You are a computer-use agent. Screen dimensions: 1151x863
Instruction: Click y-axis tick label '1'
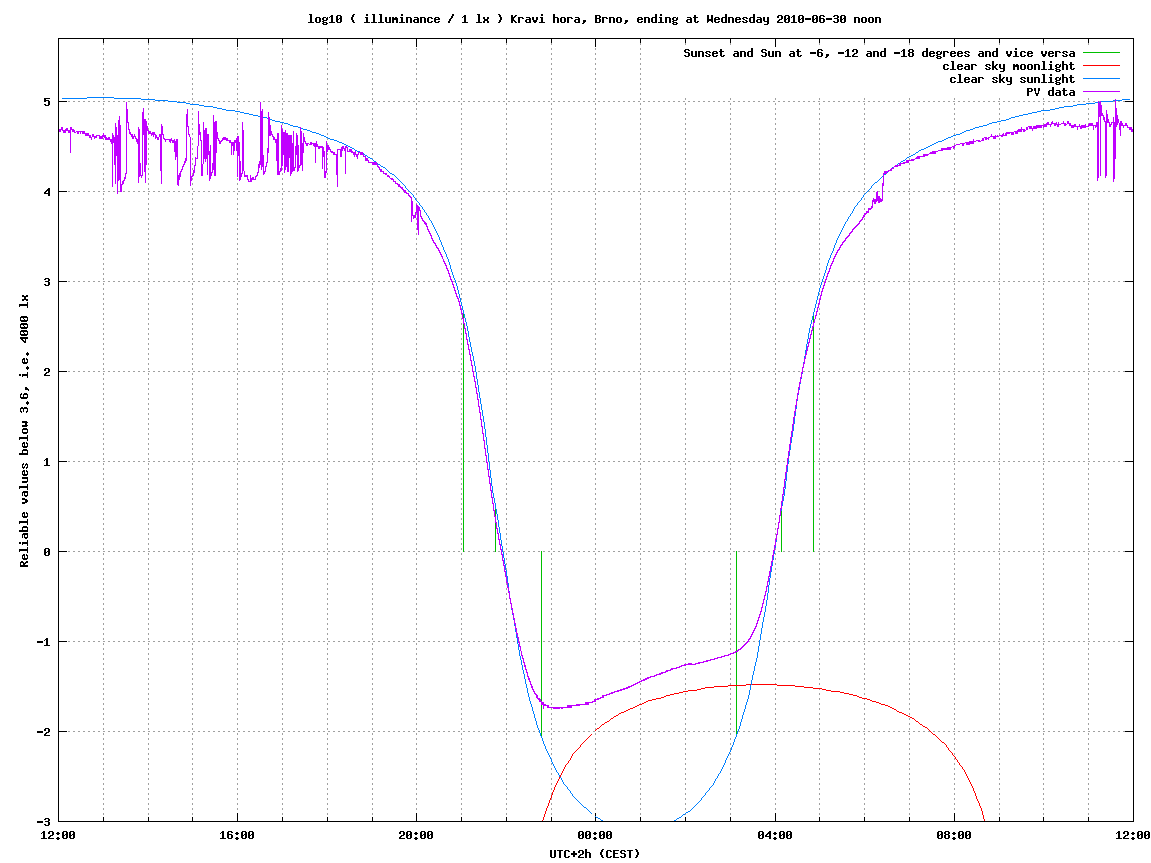47,462
